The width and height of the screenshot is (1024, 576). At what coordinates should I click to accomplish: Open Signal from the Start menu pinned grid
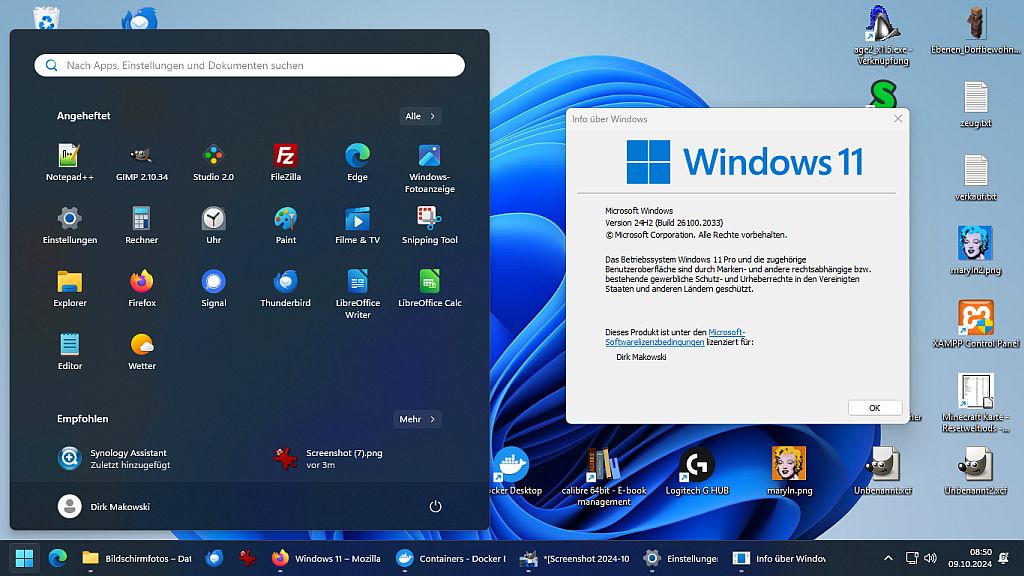[214, 288]
